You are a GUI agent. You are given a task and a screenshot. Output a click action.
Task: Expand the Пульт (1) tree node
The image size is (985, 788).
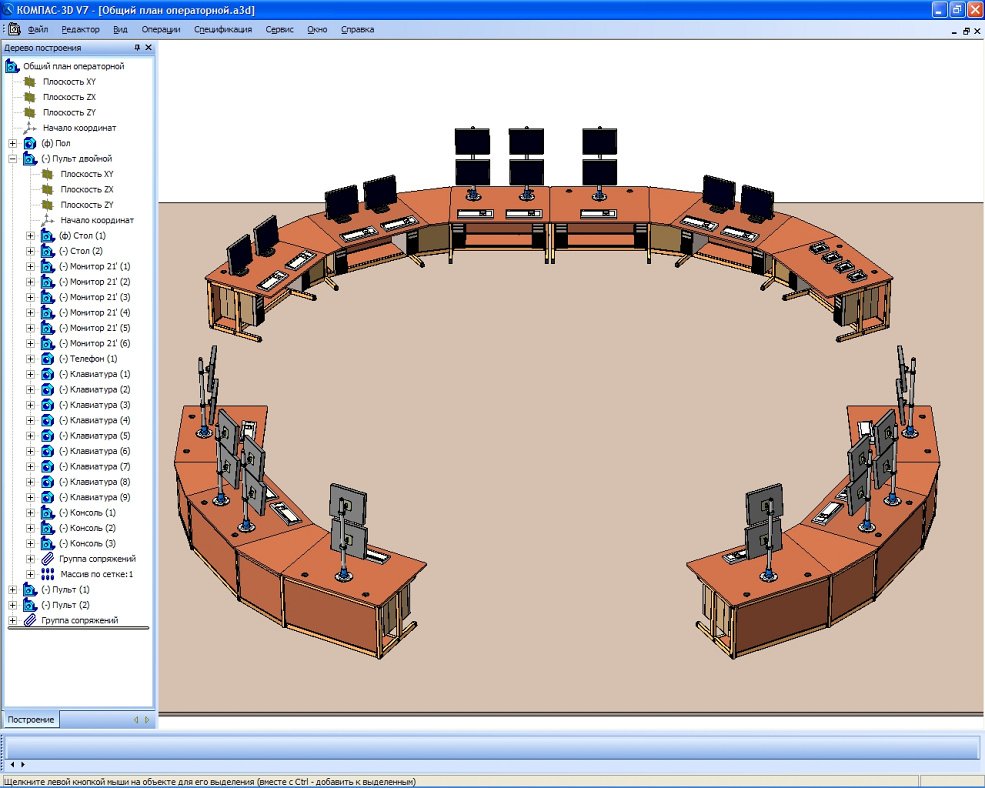(x=13, y=590)
